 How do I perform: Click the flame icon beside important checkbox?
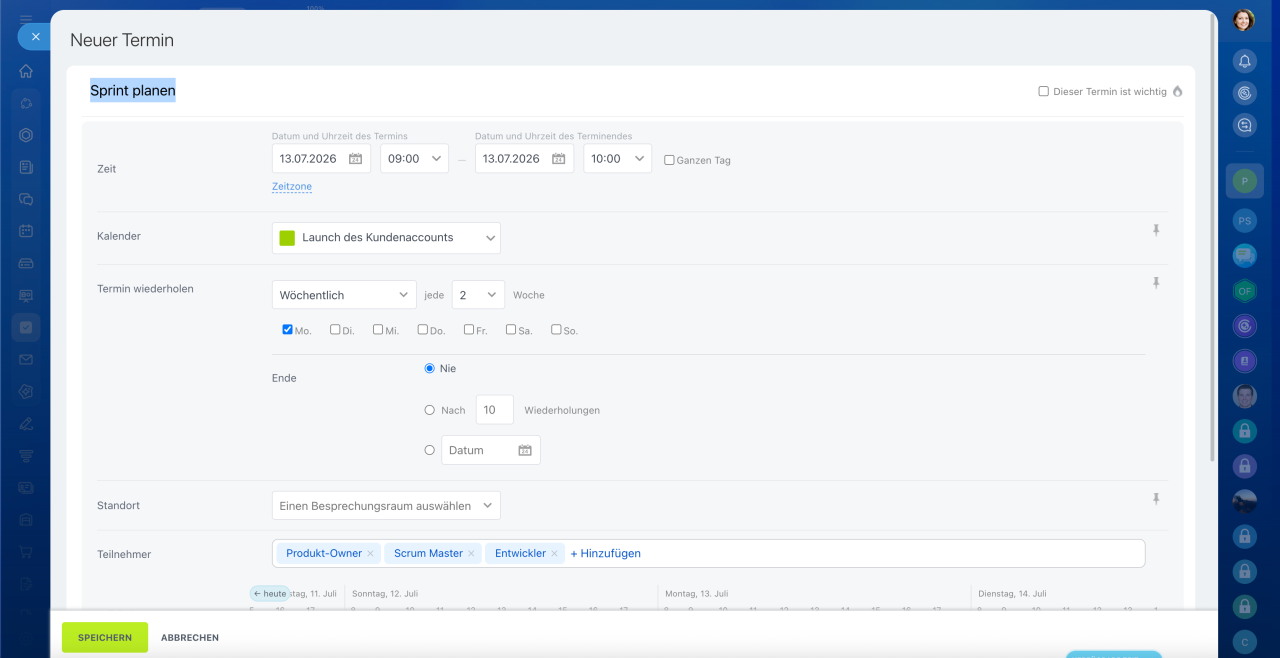(1177, 91)
